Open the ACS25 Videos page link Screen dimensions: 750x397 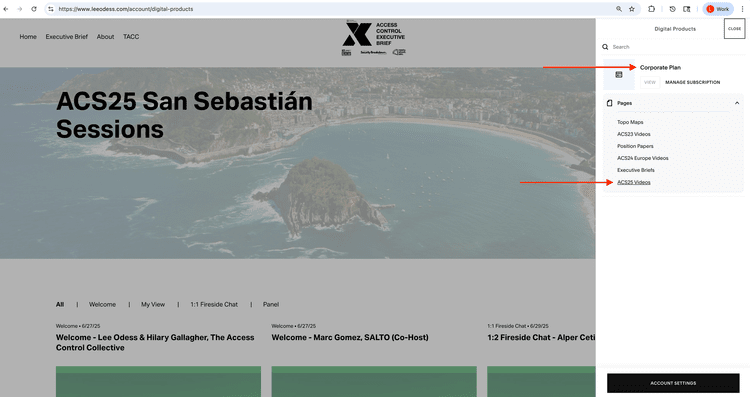click(x=633, y=182)
